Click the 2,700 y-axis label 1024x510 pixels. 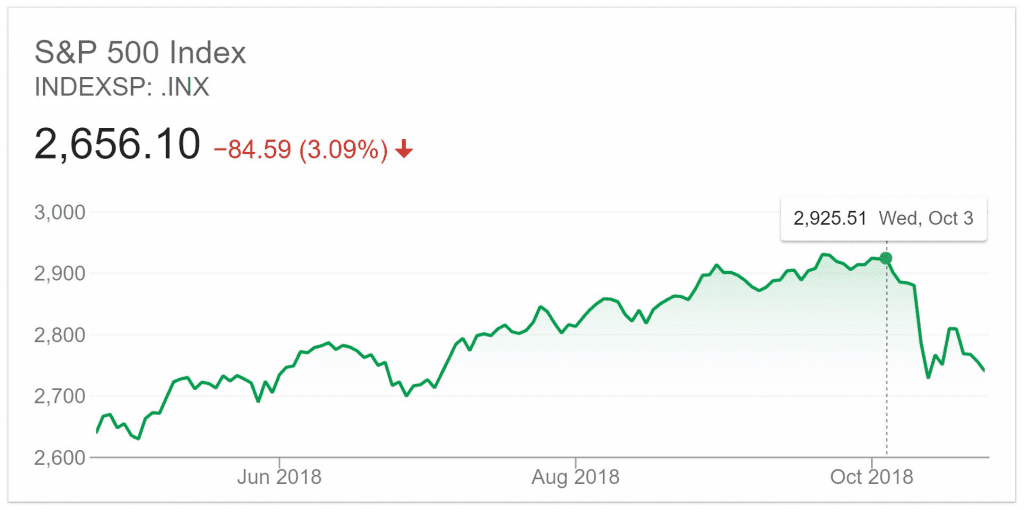[x=58, y=396]
